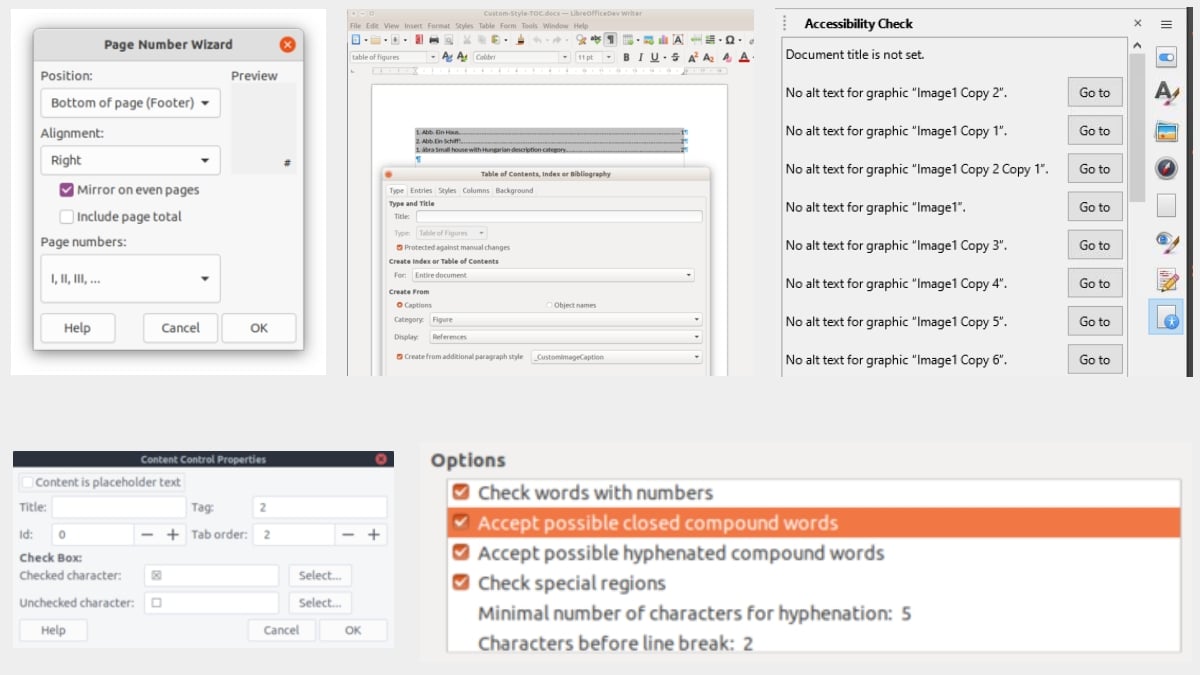
Task: Uncheck Mirror on even pages
Action: (67, 190)
